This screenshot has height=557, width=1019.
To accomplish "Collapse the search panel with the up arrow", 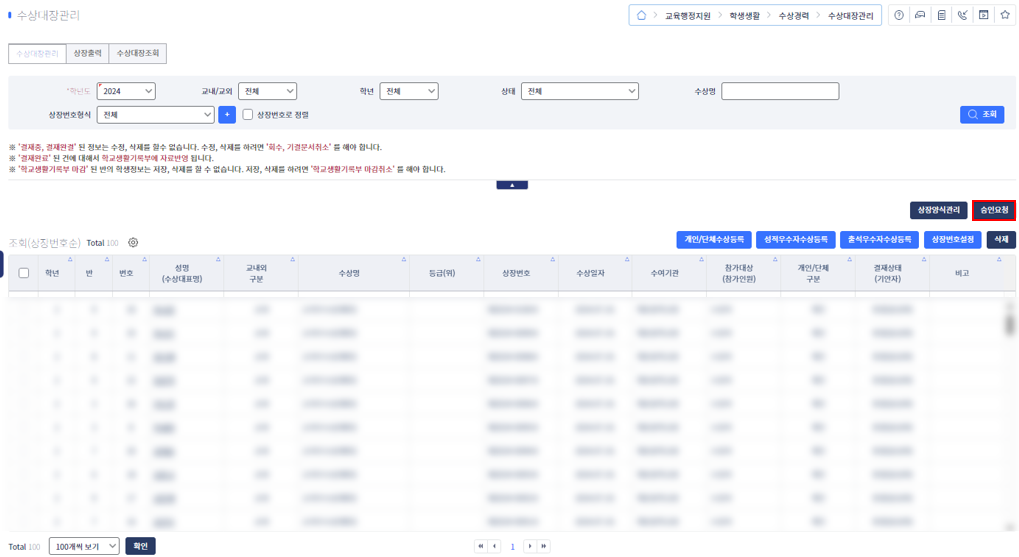I will point(512,185).
